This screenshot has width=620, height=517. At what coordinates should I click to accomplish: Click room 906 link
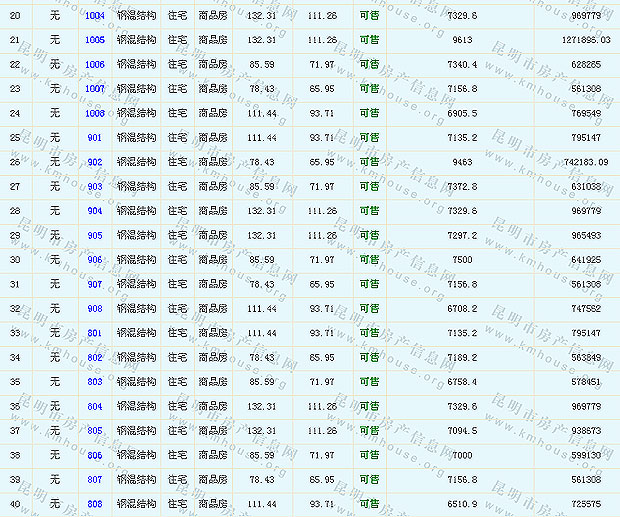point(95,260)
